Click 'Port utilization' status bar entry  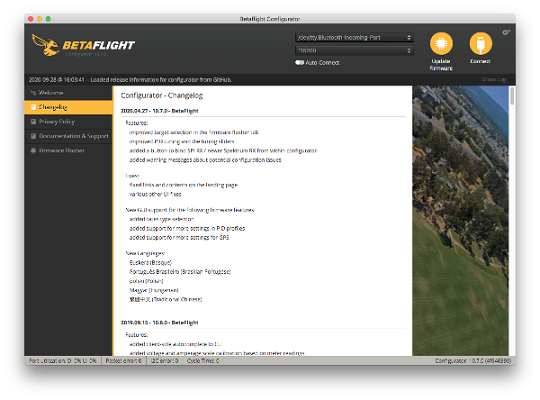pyautogui.click(x=63, y=361)
